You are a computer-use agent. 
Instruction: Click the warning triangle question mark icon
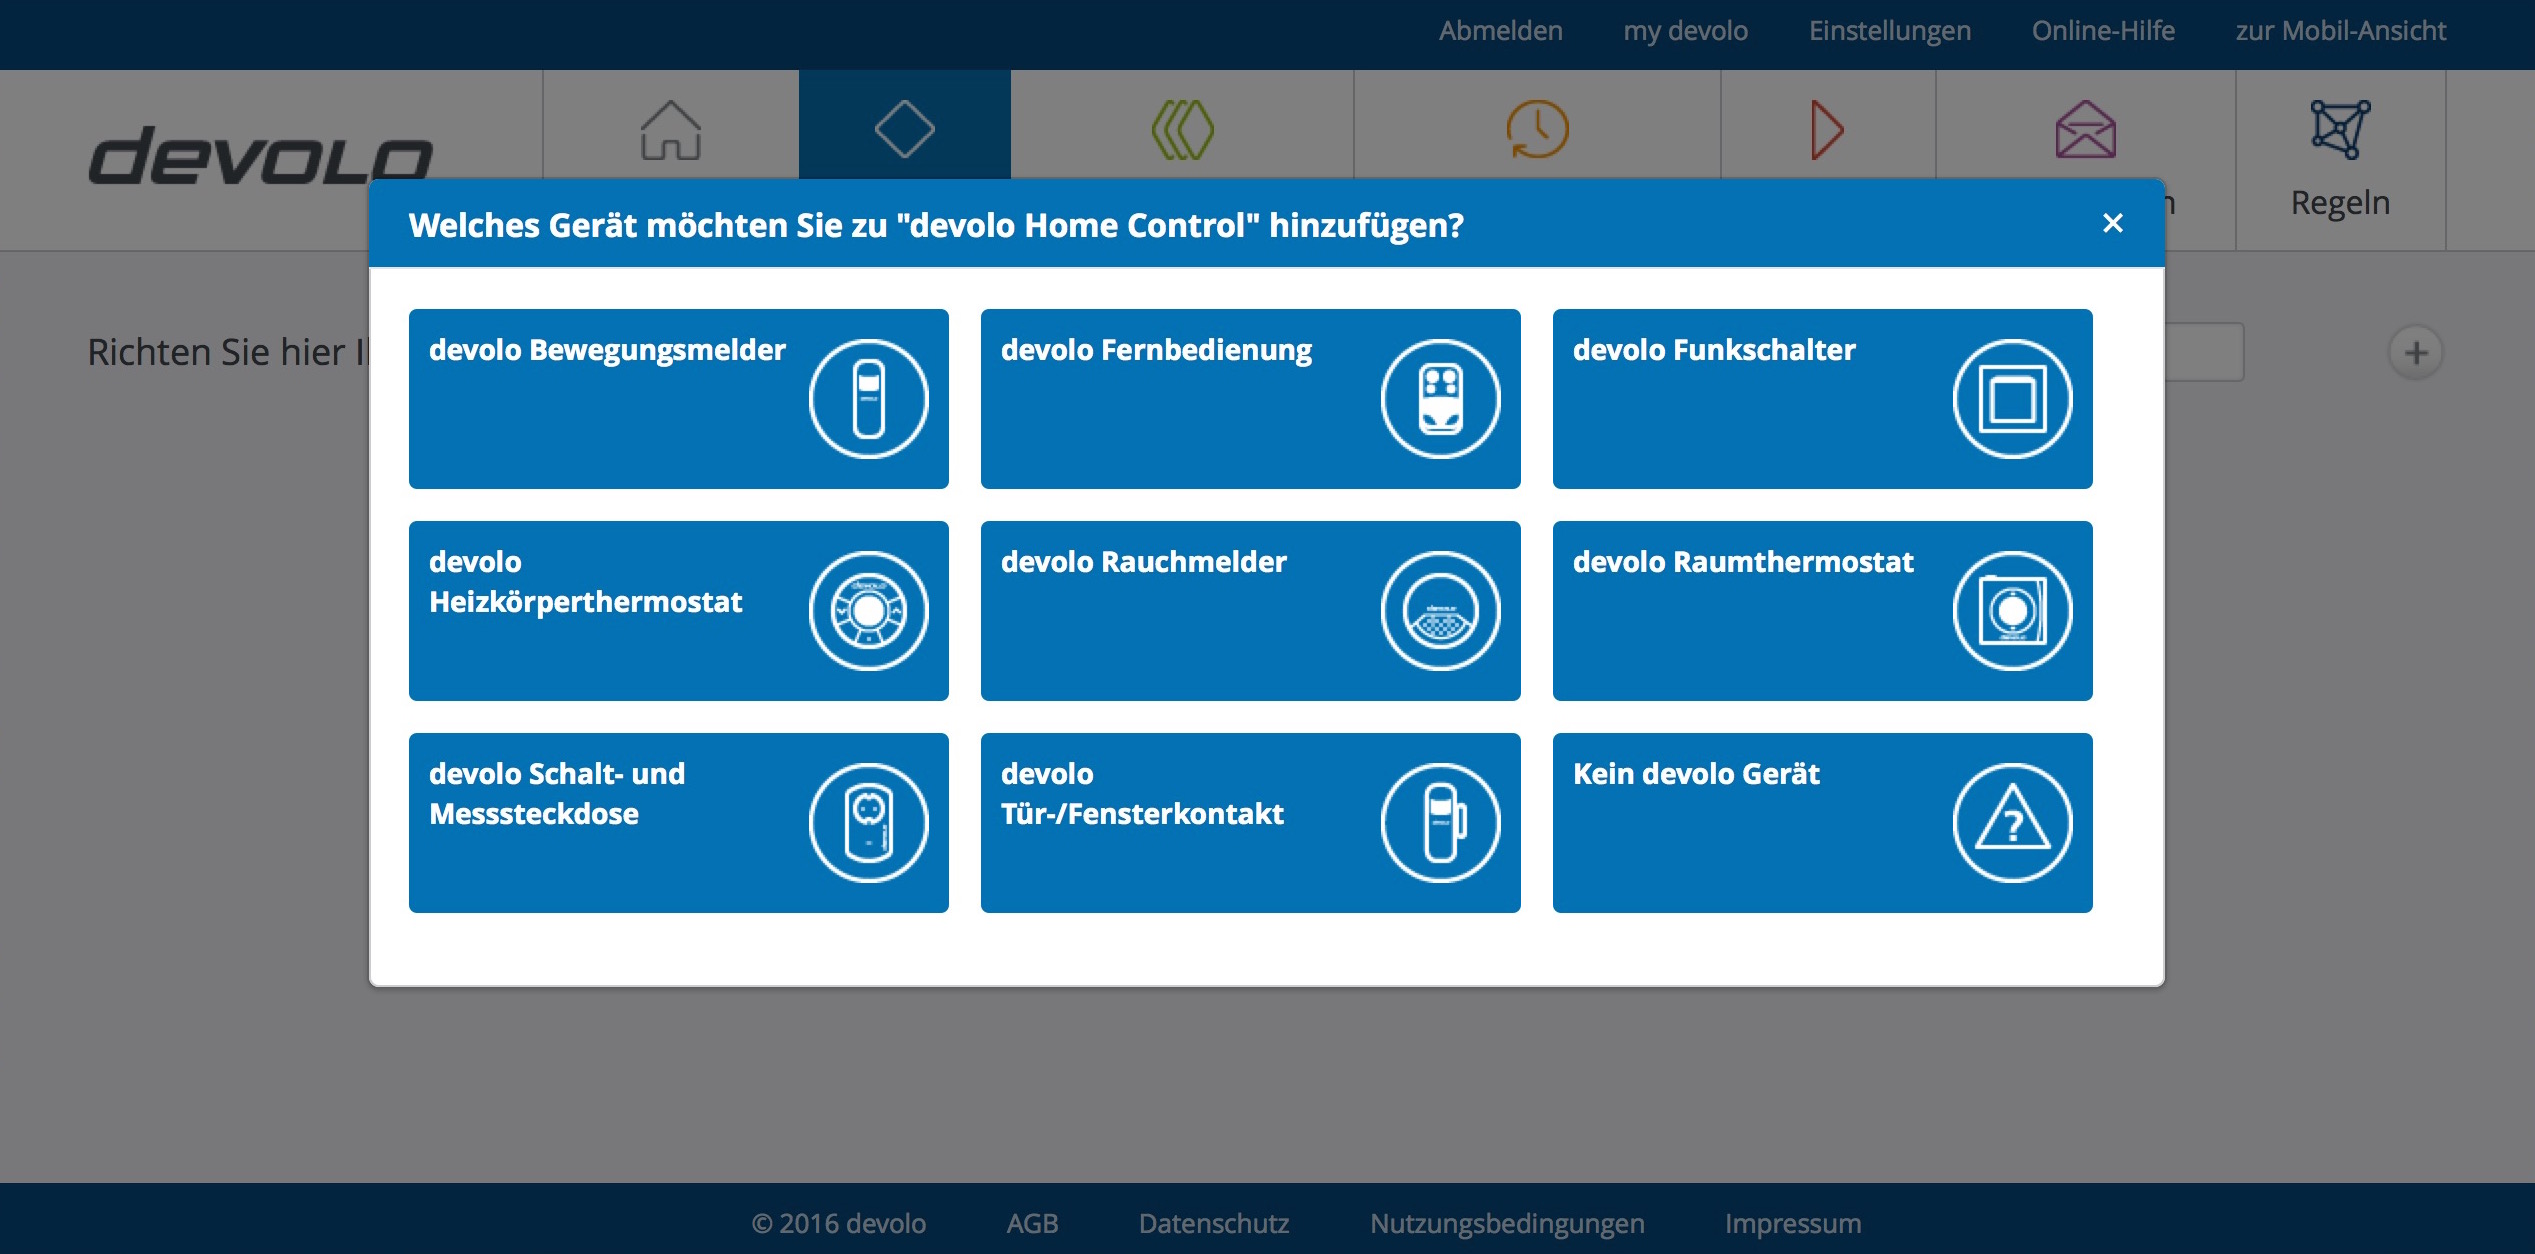(2012, 823)
